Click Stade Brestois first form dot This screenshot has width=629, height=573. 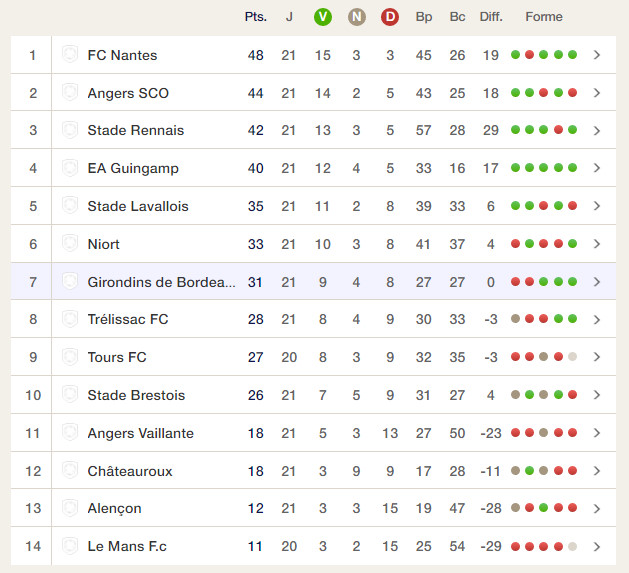click(x=515, y=395)
